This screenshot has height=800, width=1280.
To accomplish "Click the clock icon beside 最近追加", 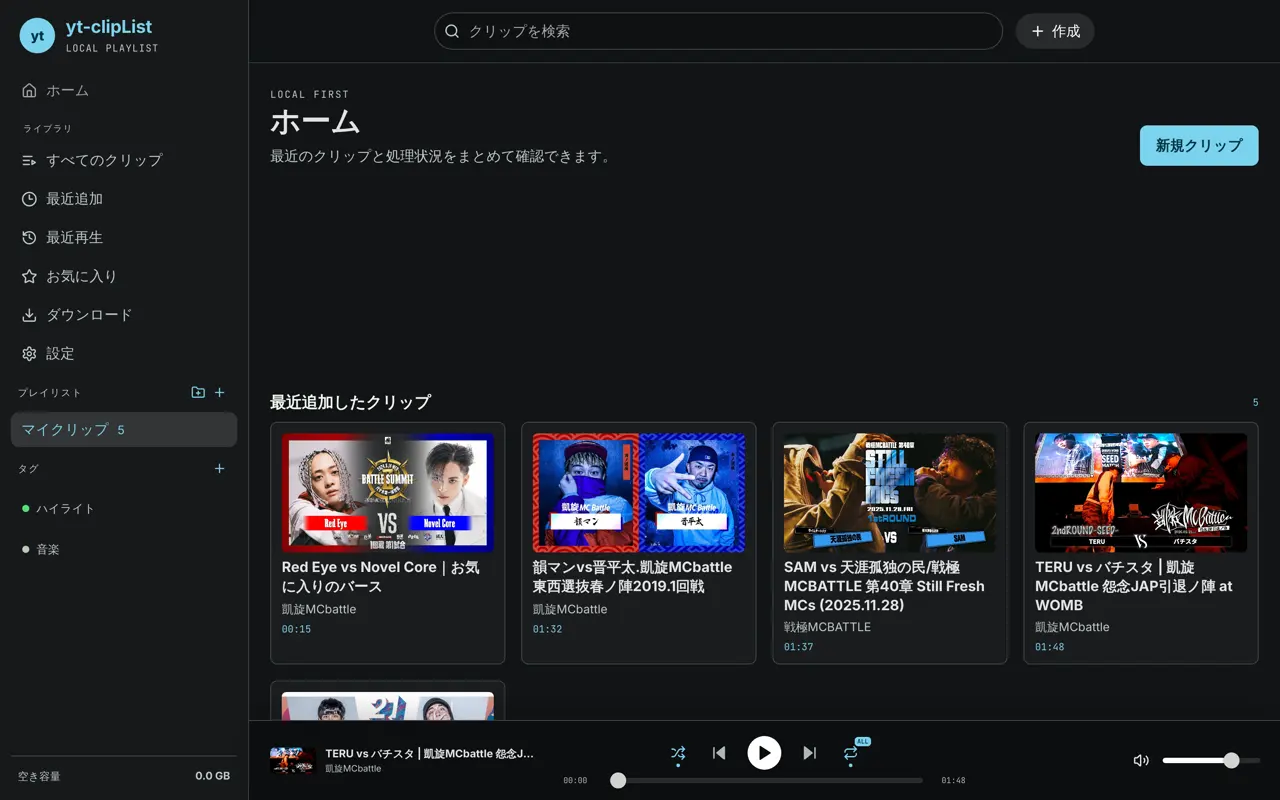I will pyautogui.click(x=29, y=199).
